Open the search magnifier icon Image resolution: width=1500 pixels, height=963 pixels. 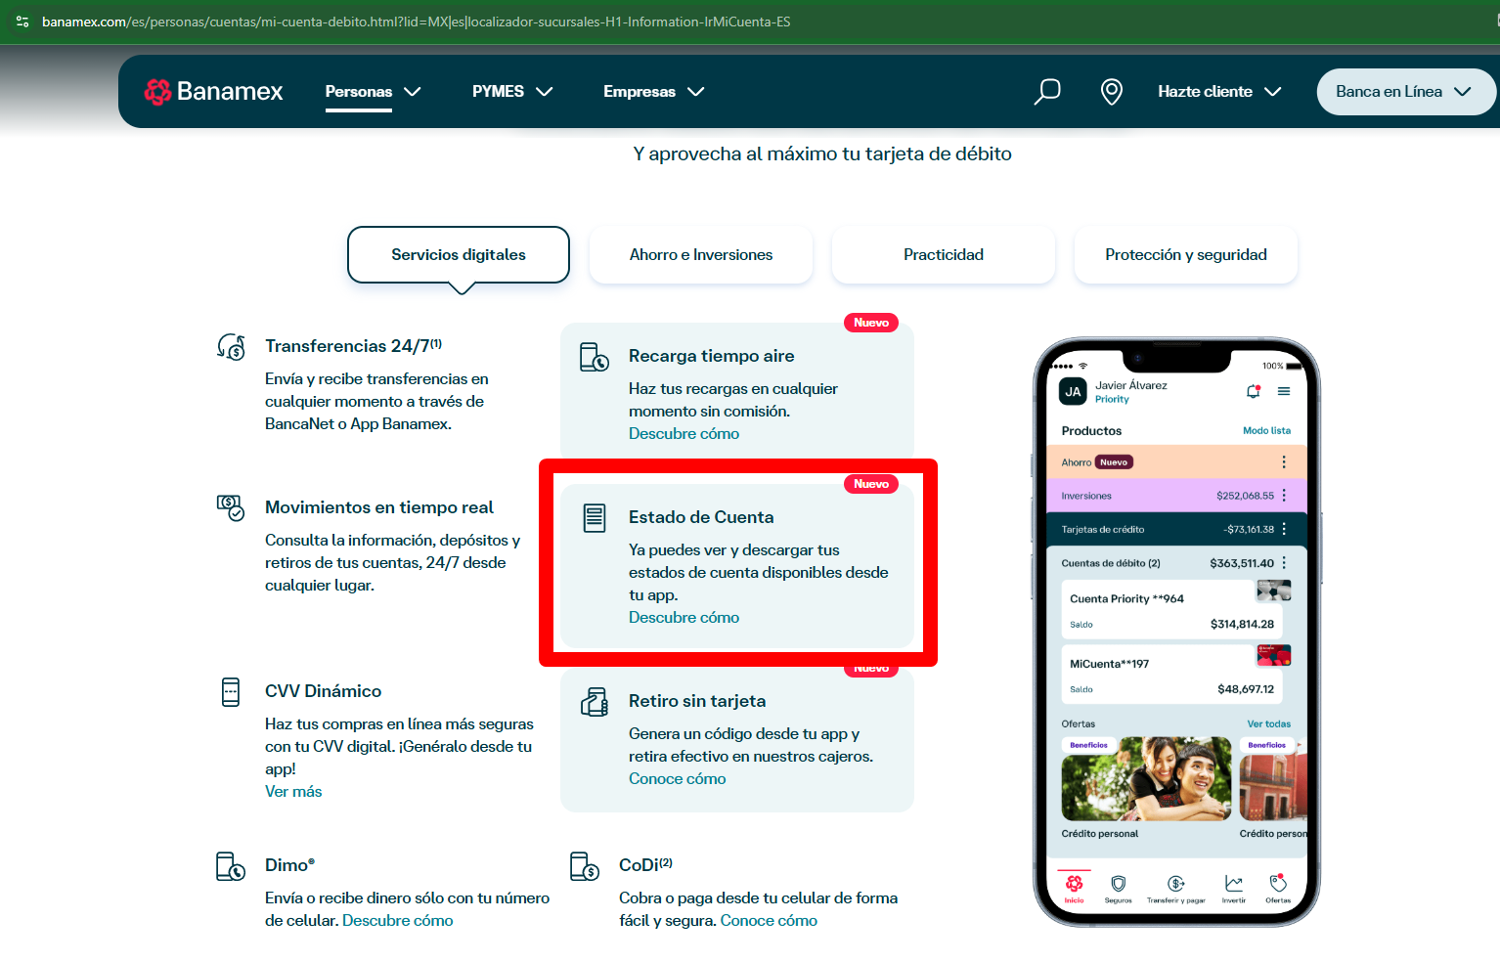point(1047,91)
